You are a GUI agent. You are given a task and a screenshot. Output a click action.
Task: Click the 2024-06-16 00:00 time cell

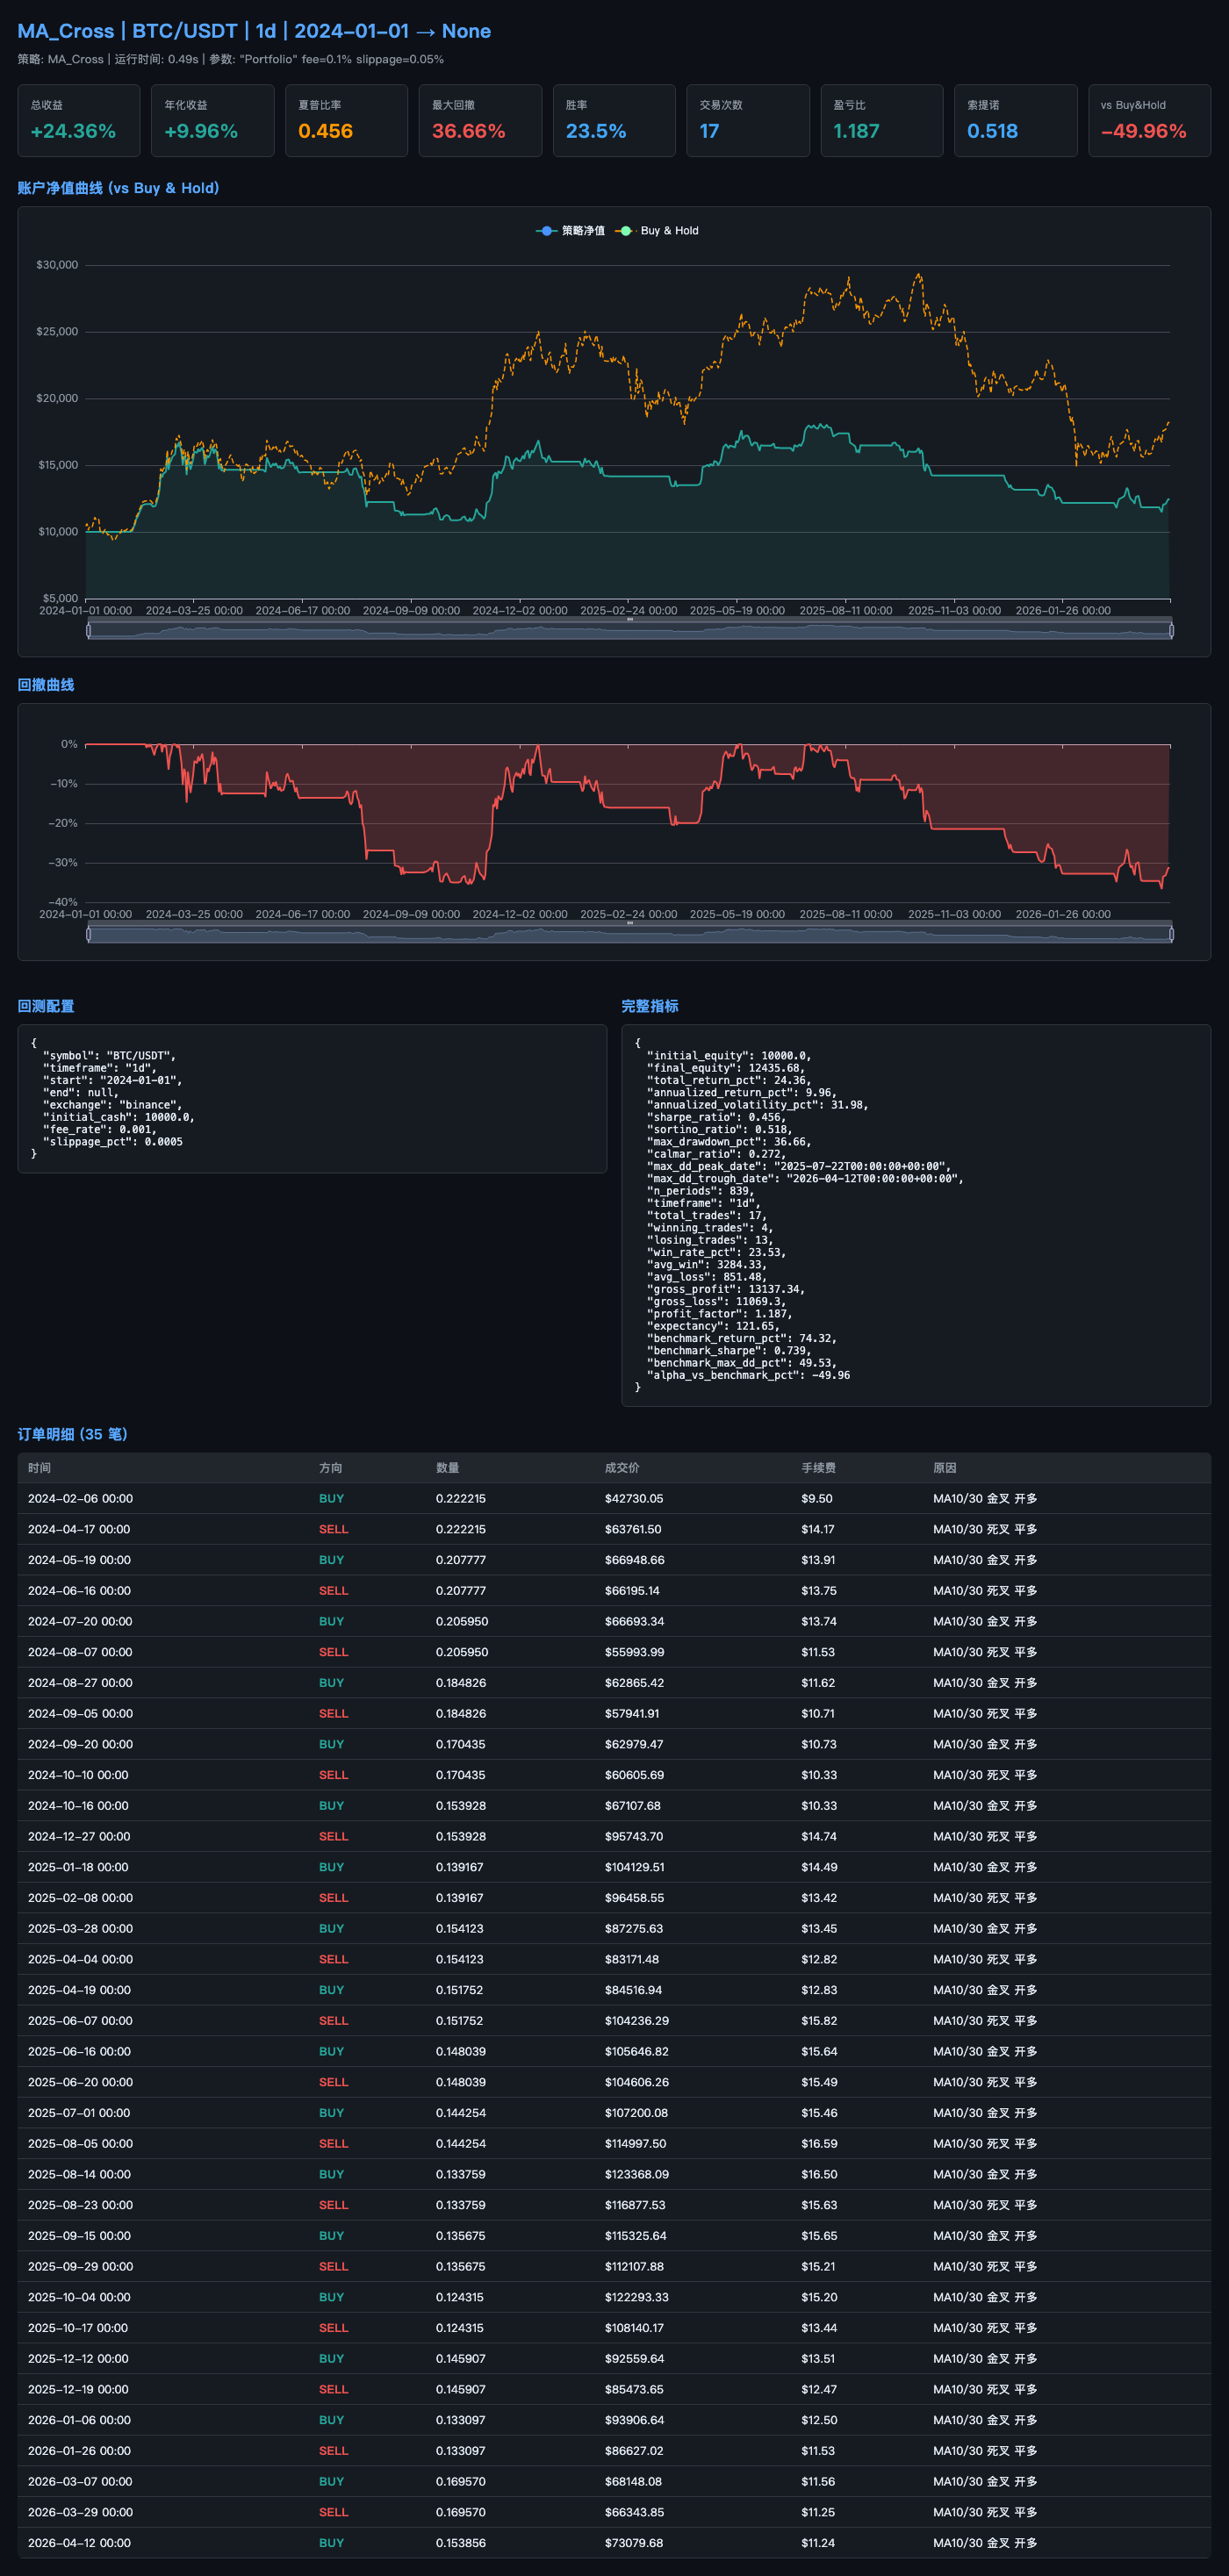79,1591
